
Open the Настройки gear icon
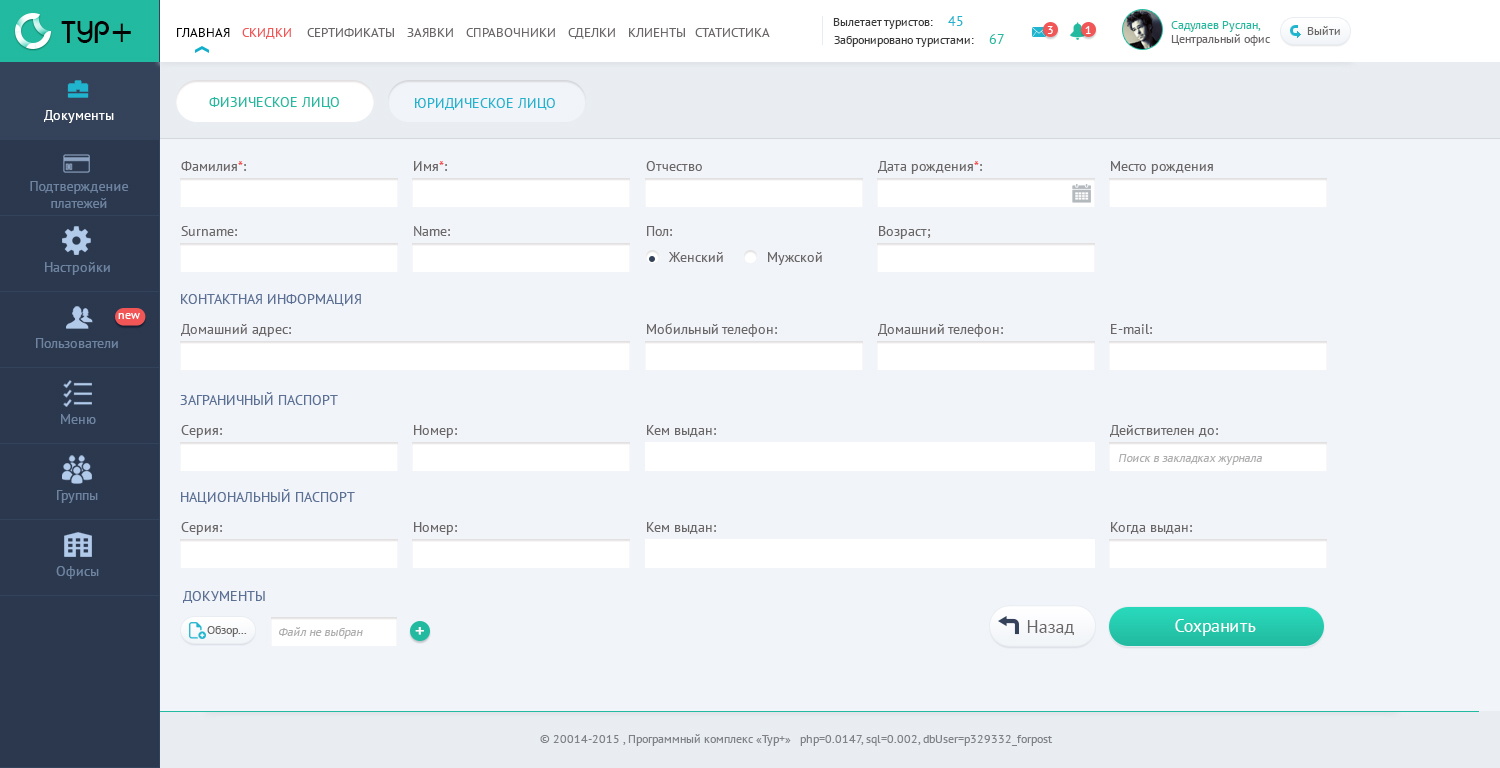point(77,240)
